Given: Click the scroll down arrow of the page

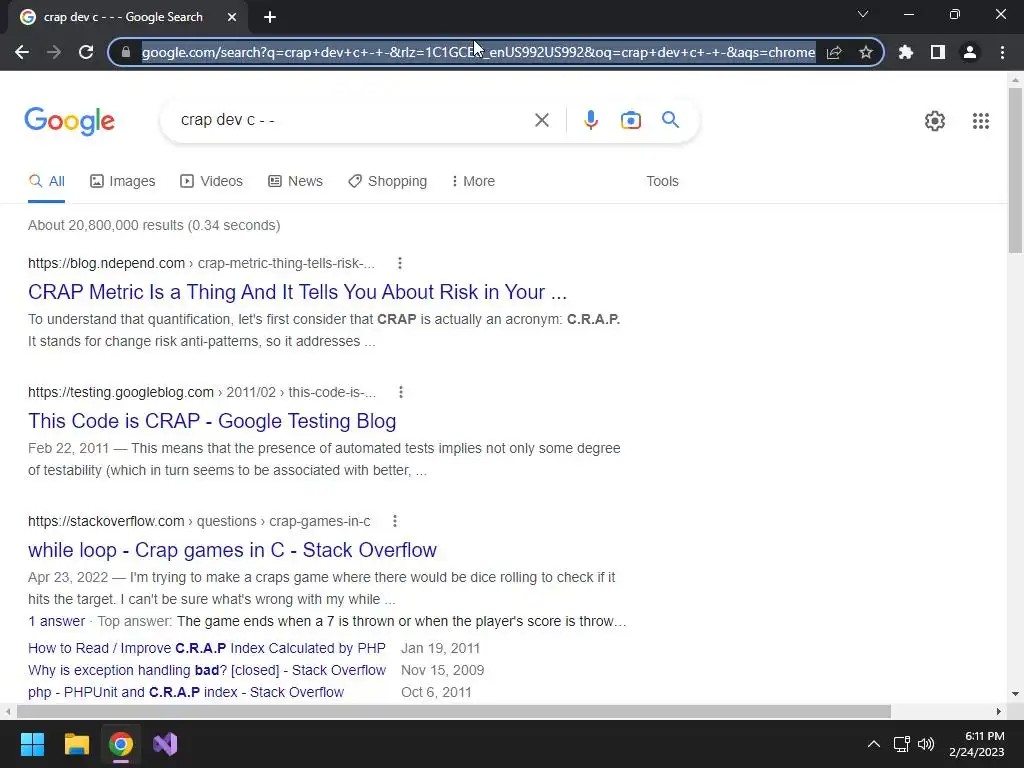Looking at the screenshot, I should 1016,694.
